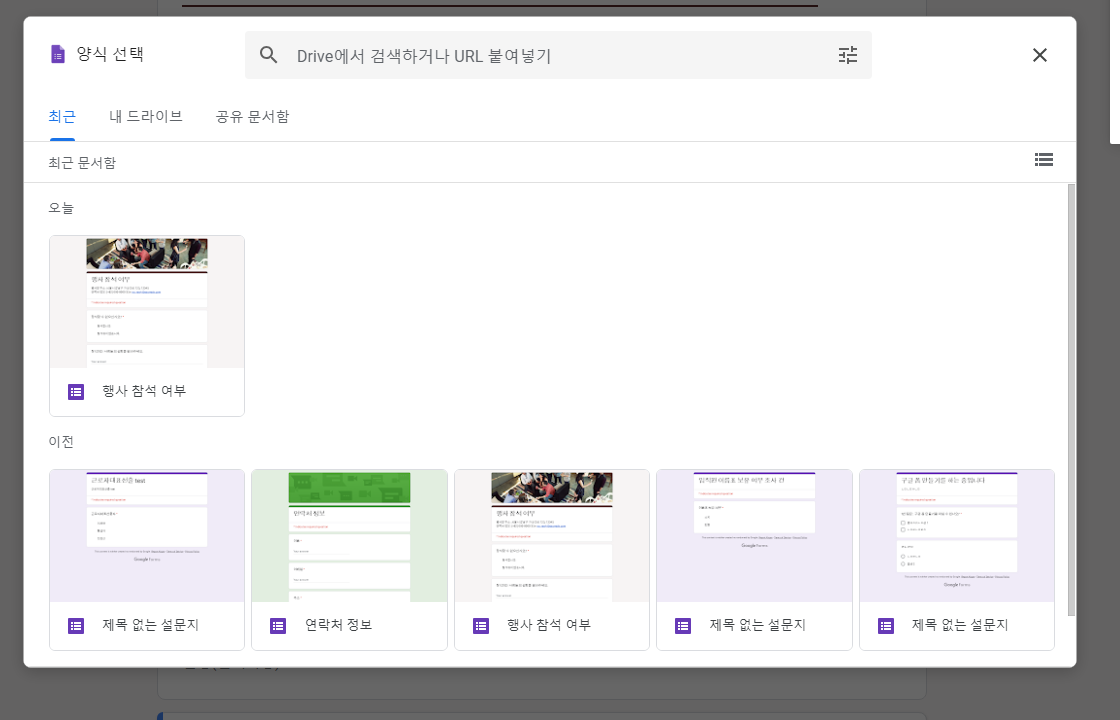Open today's 행사 참석 여부 form

[x=147, y=302]
